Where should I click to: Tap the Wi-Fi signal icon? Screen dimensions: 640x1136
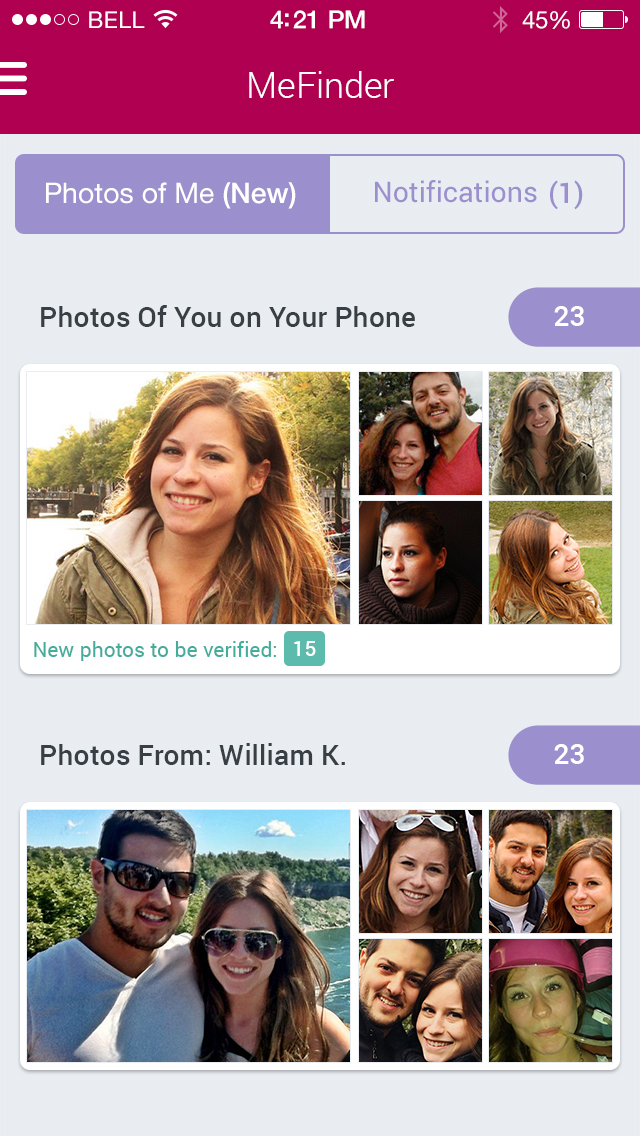tap(166, 20)
